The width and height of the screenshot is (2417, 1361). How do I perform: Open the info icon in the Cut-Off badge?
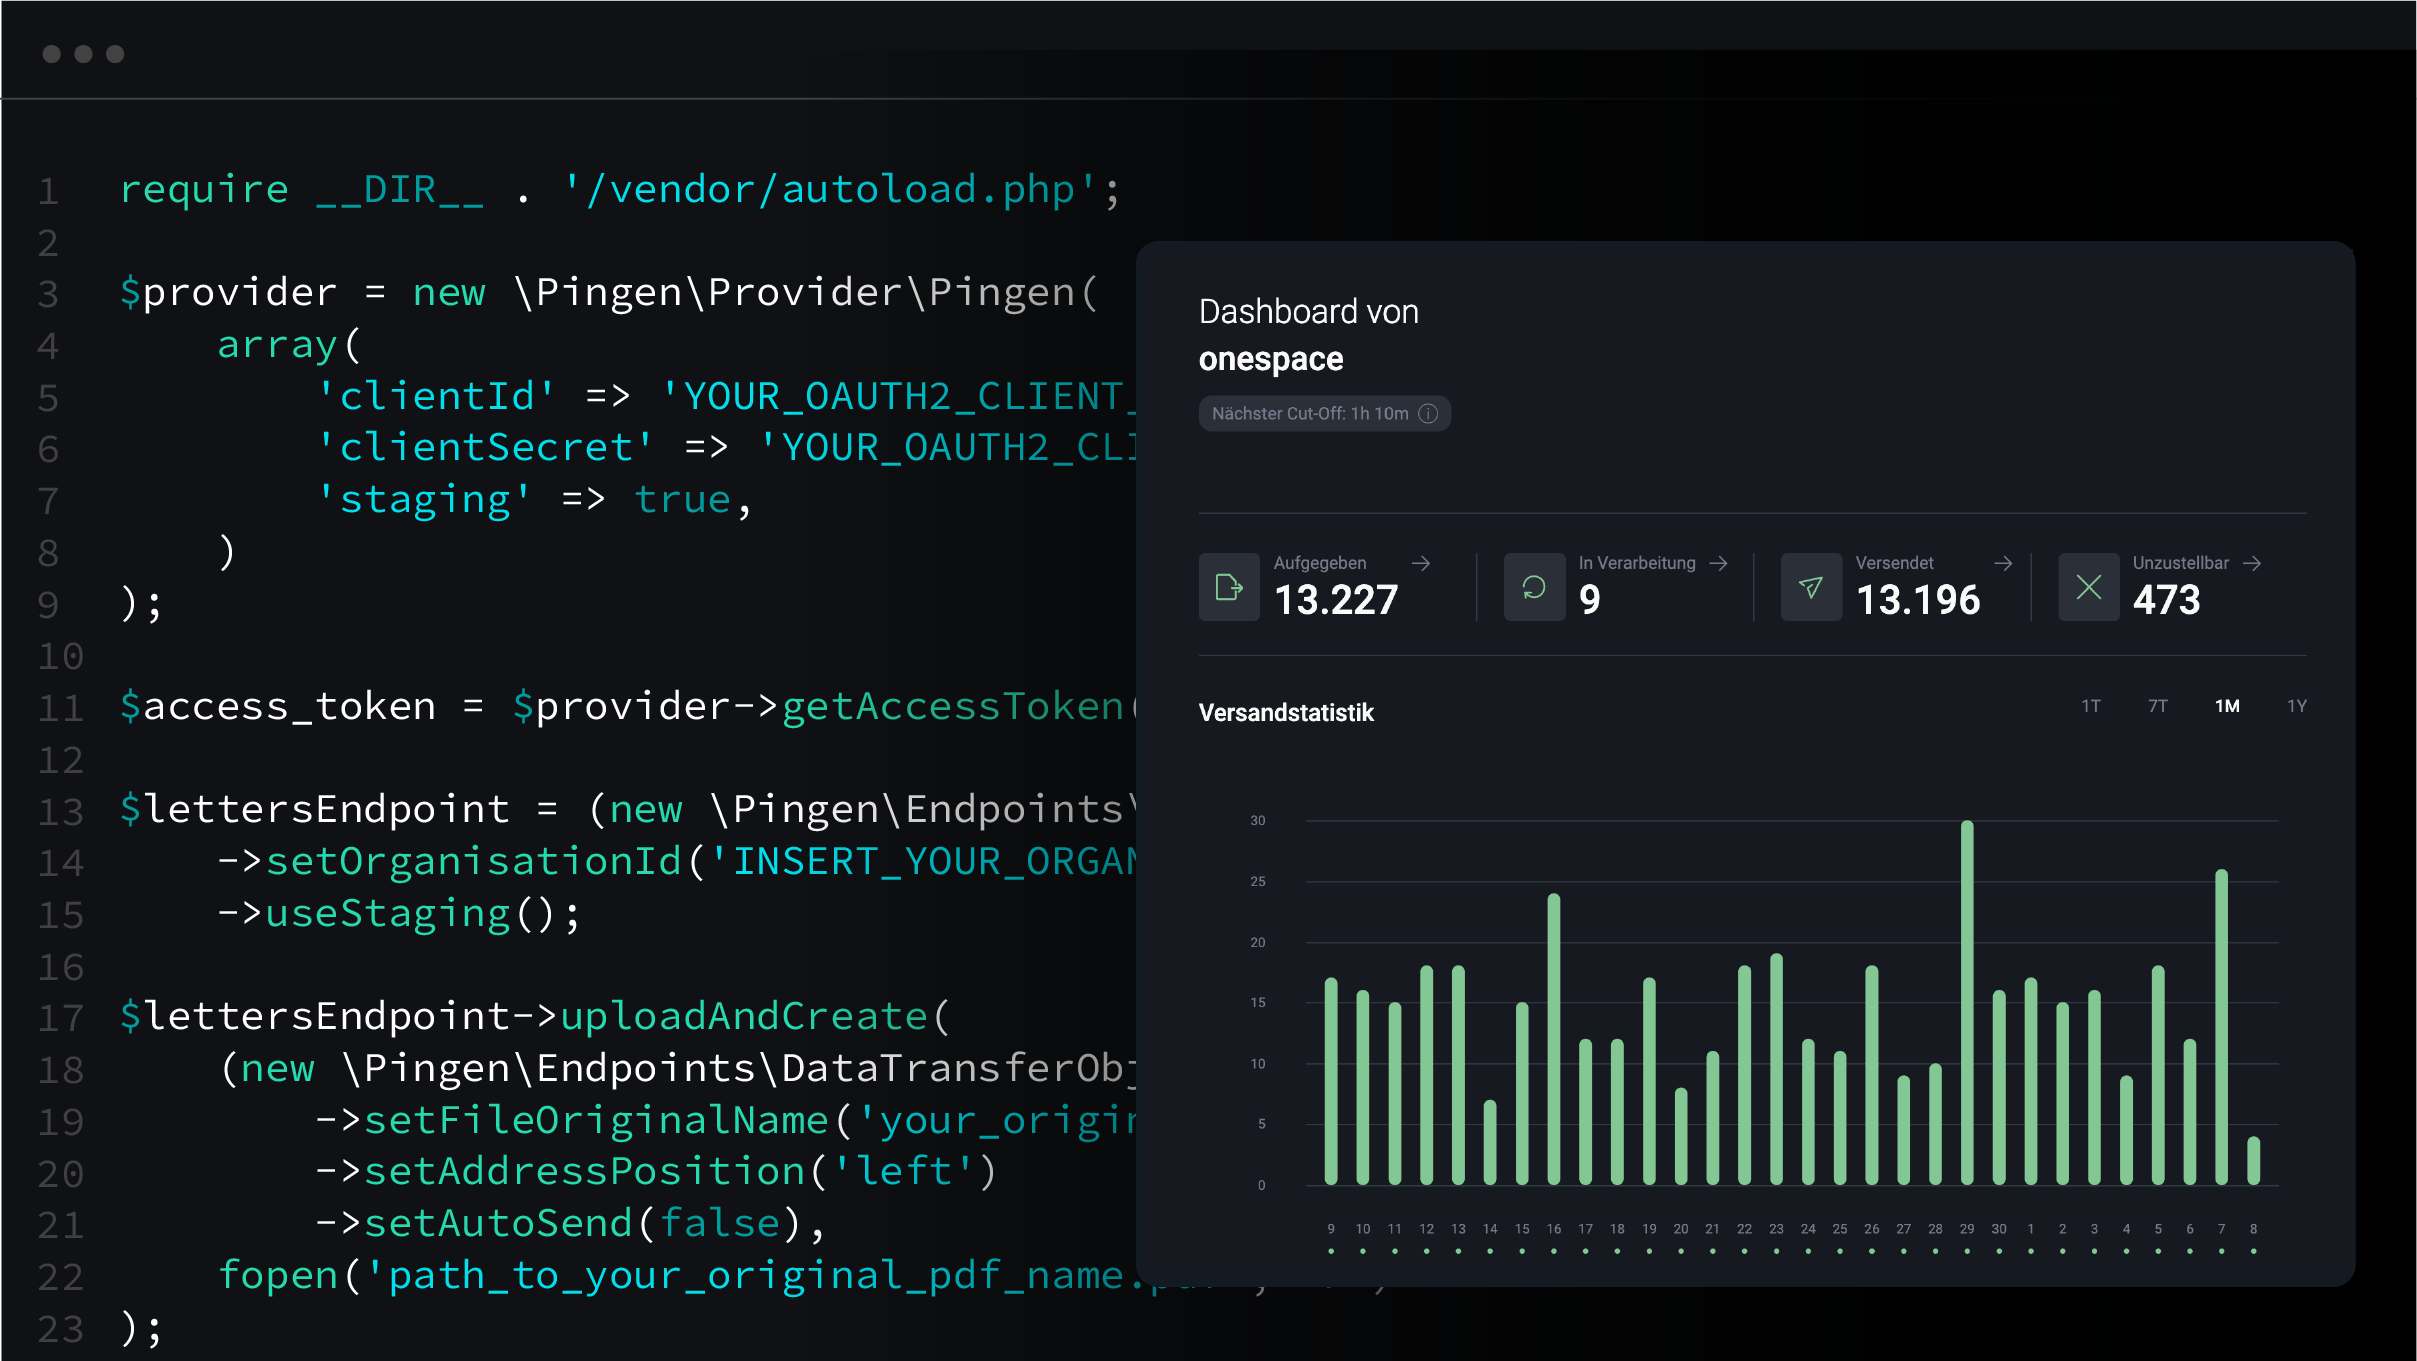(1430, 413)
